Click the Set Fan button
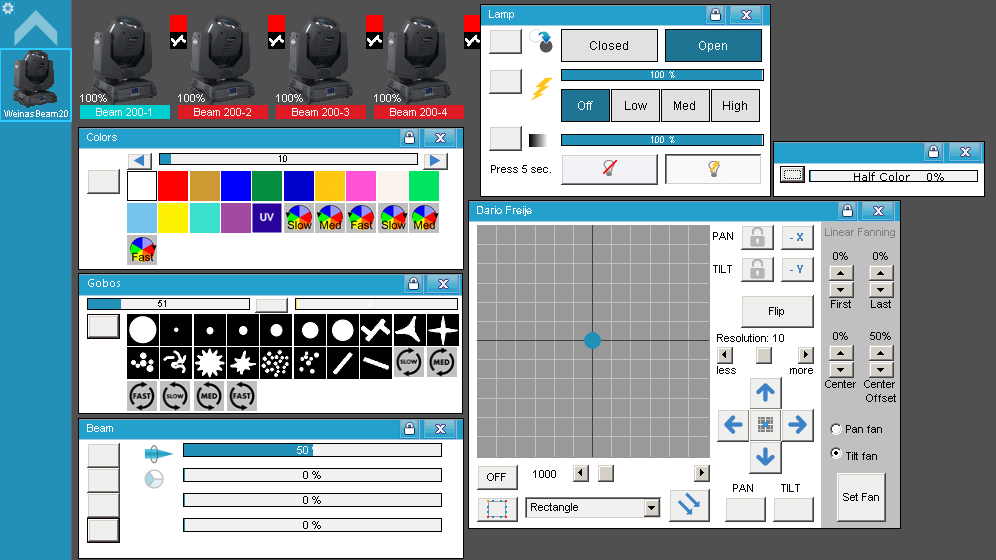The width and height of the screenshot is (996, 560). tap(861, 497)
